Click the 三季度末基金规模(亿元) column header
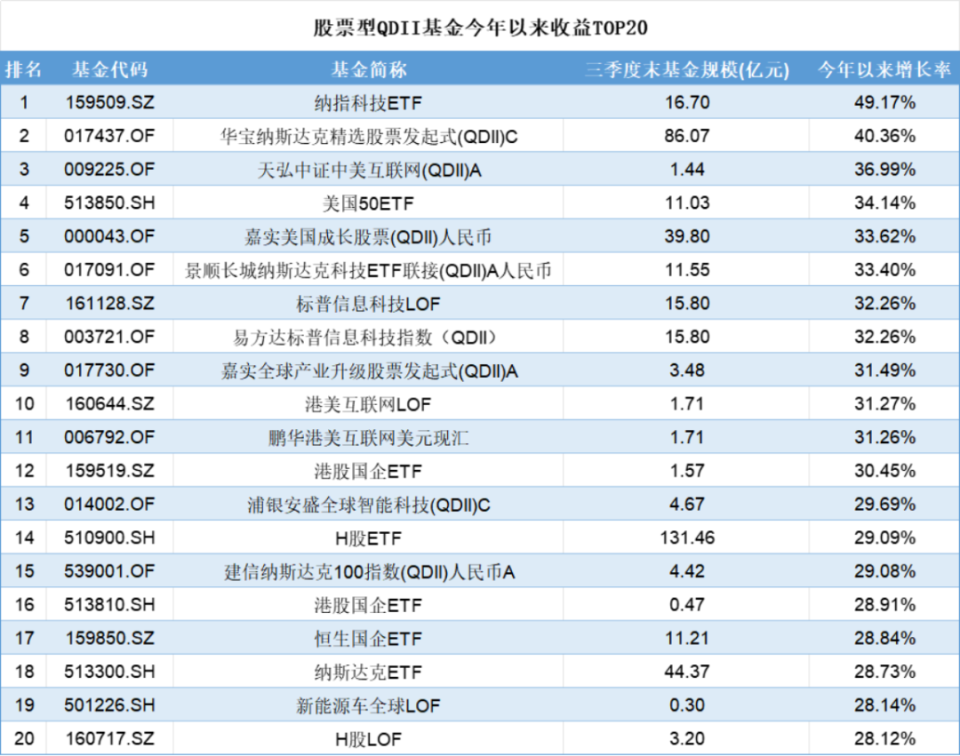 point(687,69)
